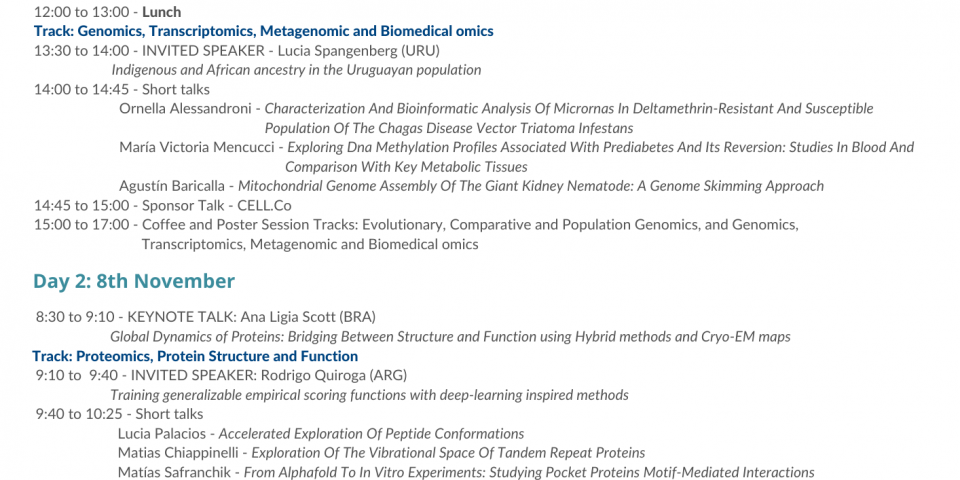Click the Rodrigo Quiroga invited speaker line
Screen dimensions: 960x480
tap(220, 375)
